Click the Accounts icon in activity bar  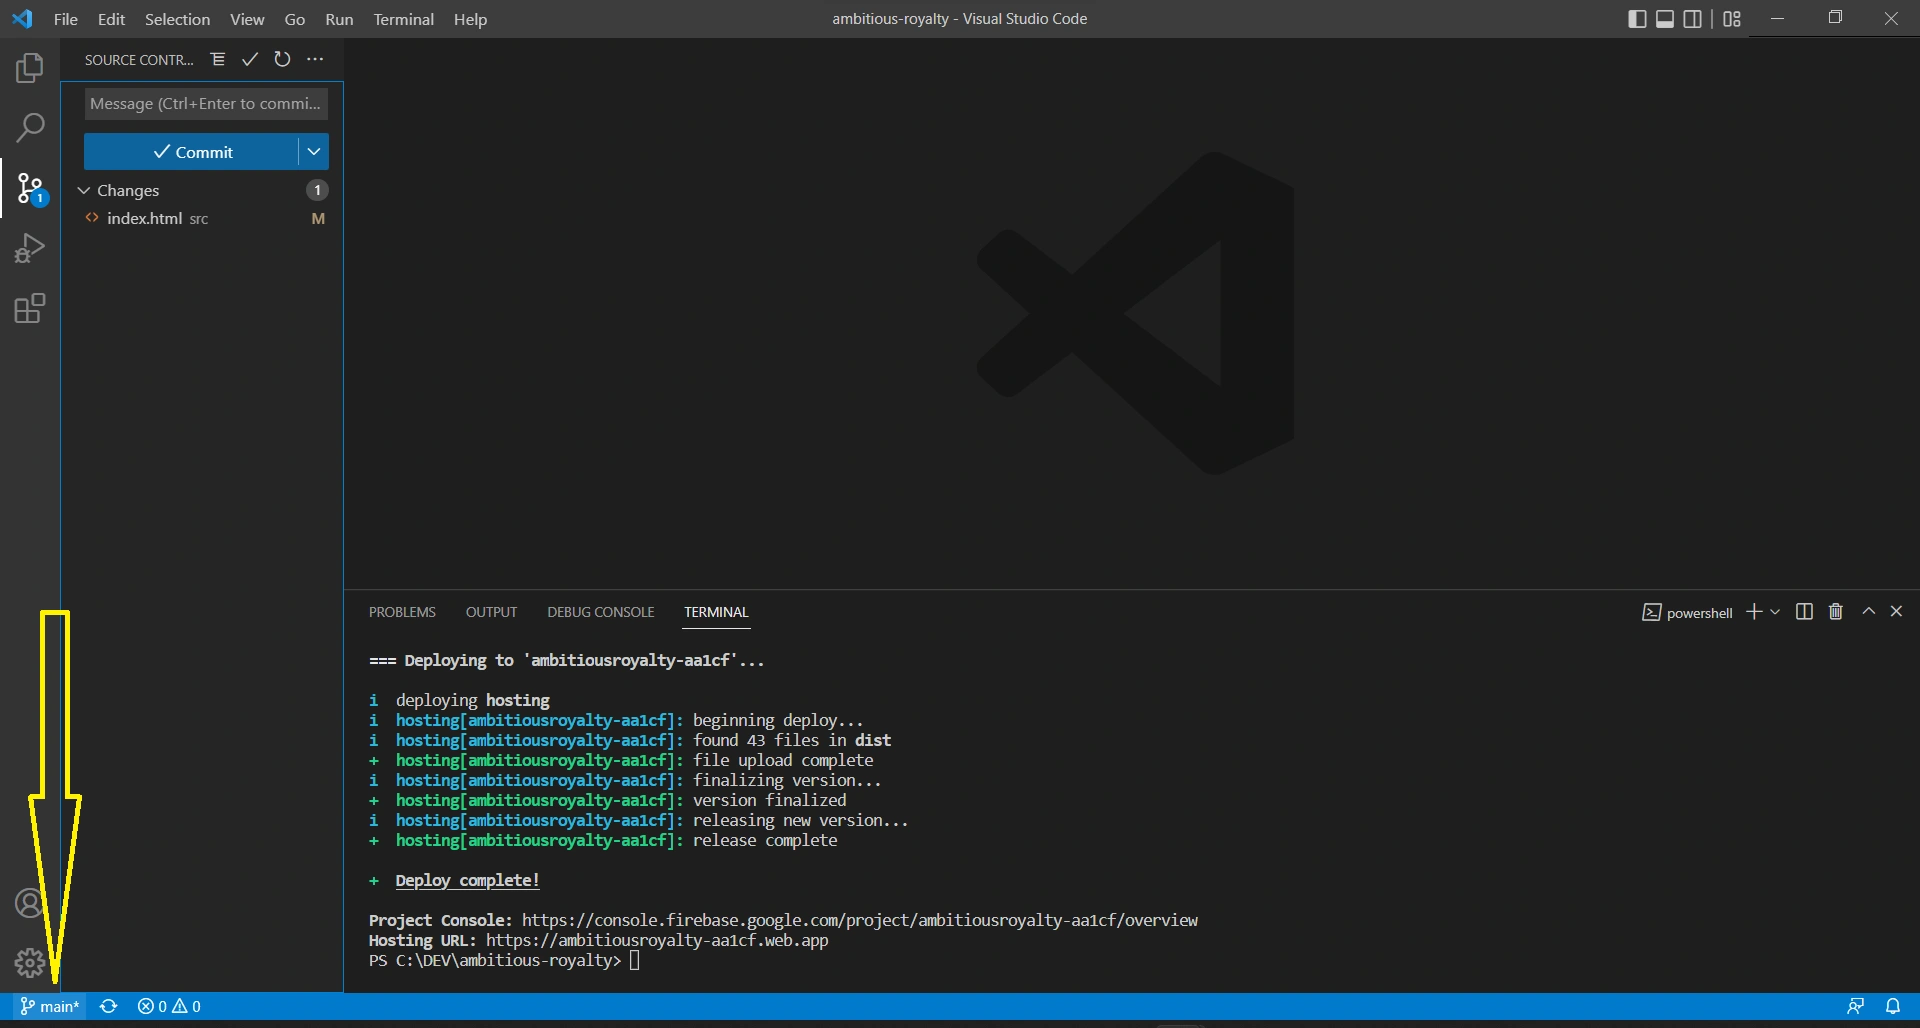pyautogui.click(x=30, y=904)
